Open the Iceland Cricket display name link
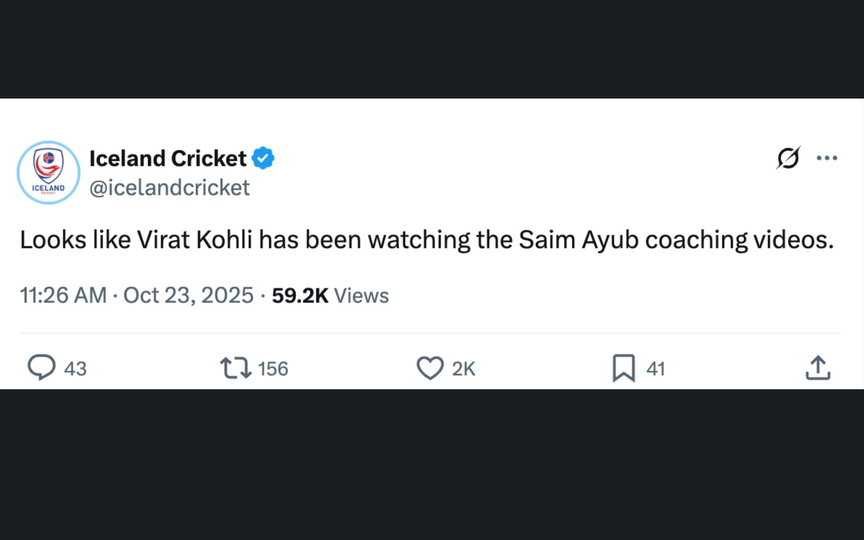 167,158
